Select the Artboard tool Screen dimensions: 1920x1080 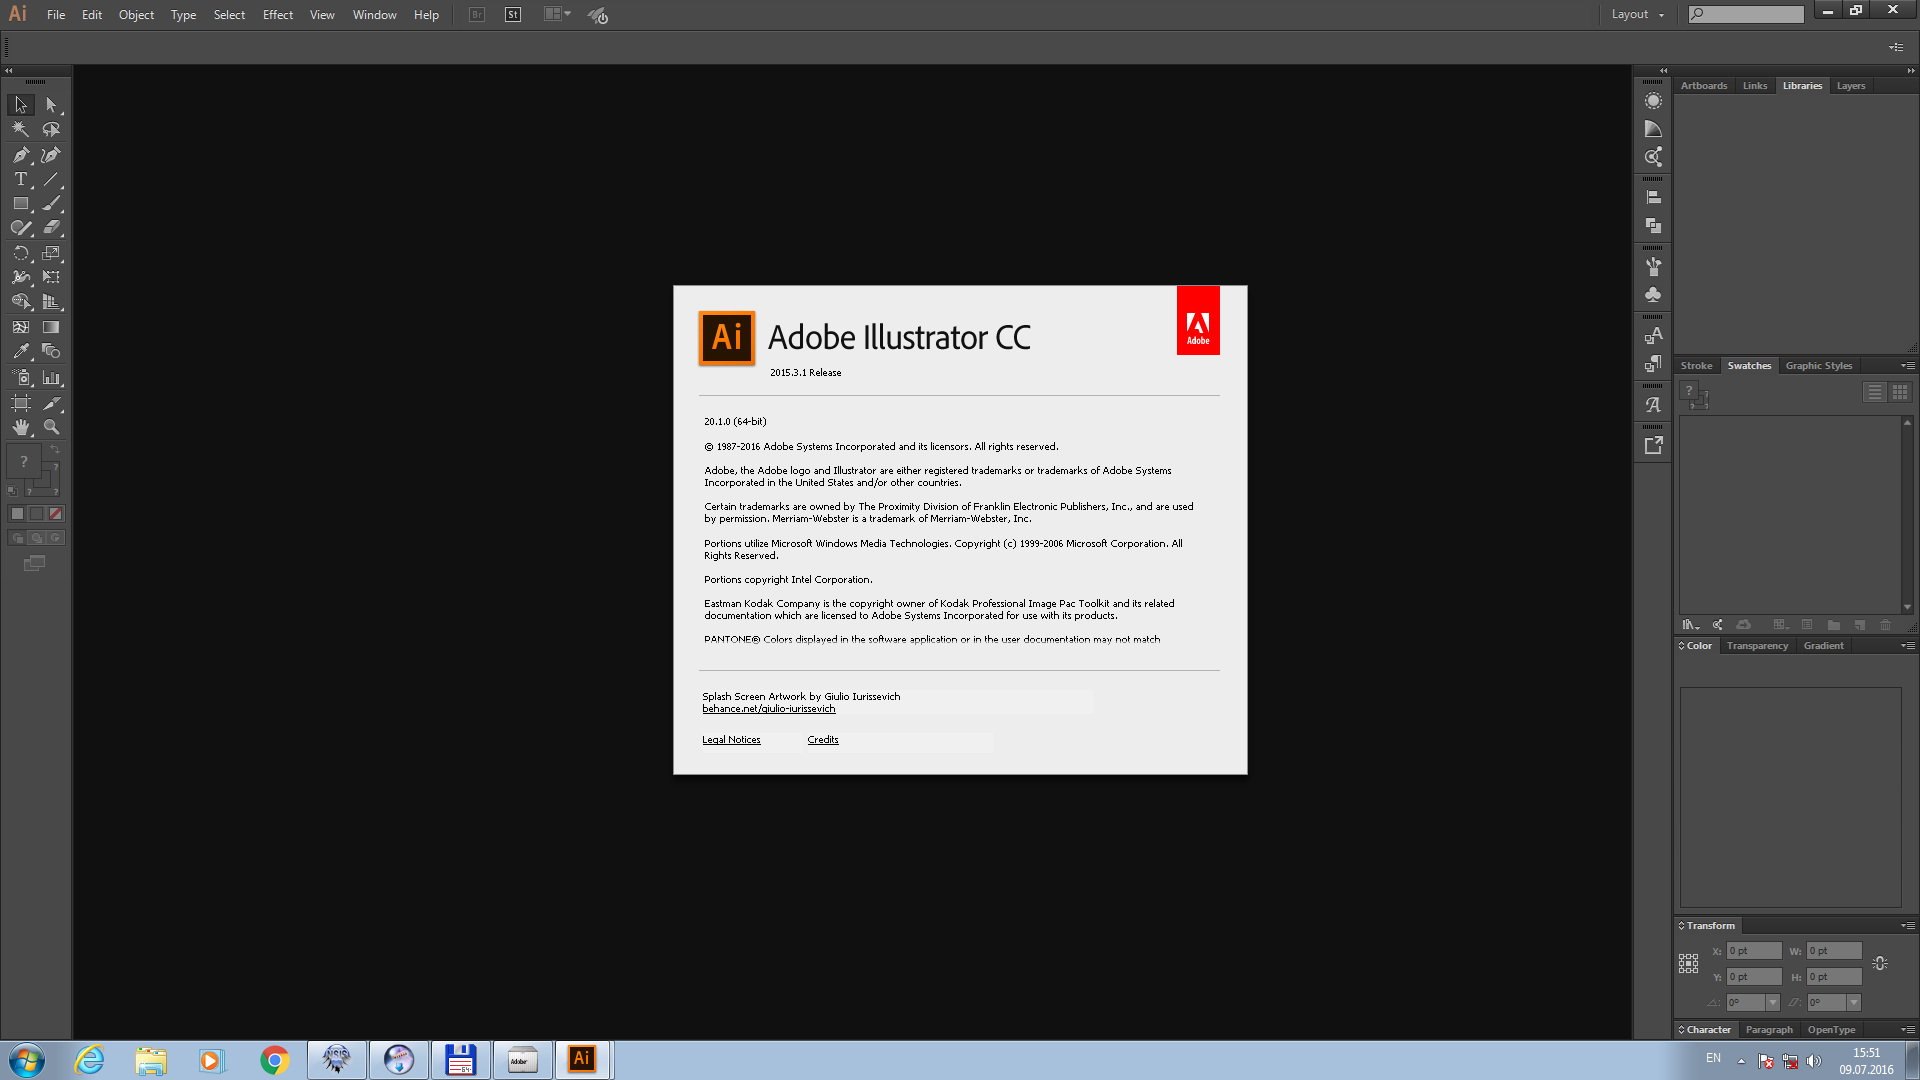point(21,403)
